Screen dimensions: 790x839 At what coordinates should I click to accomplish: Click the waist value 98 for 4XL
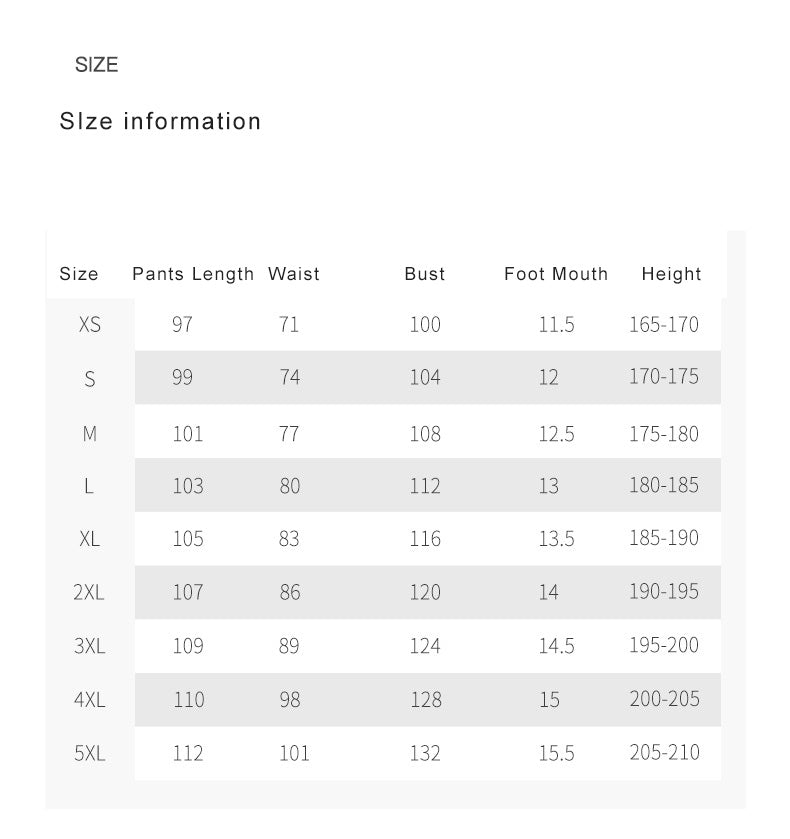(290, 700)
